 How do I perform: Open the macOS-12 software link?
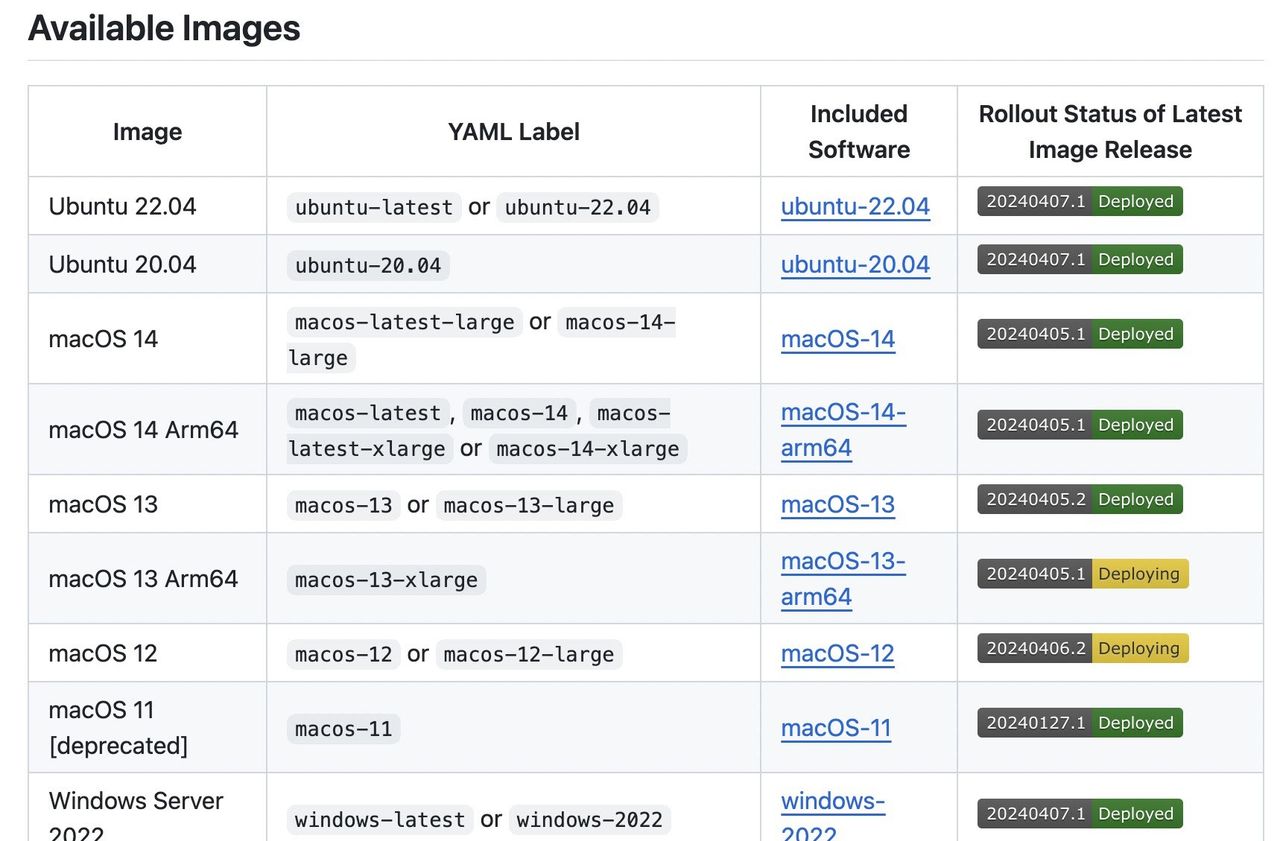coord(838,653)
